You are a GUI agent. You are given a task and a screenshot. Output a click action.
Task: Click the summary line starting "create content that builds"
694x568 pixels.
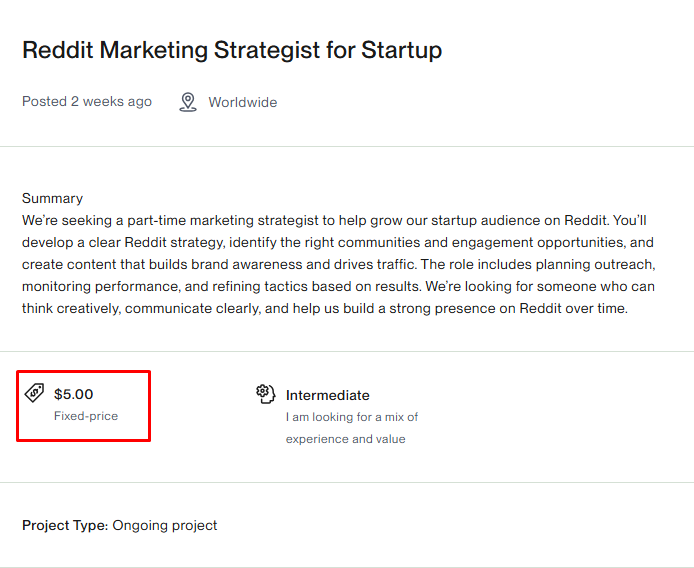339,264
